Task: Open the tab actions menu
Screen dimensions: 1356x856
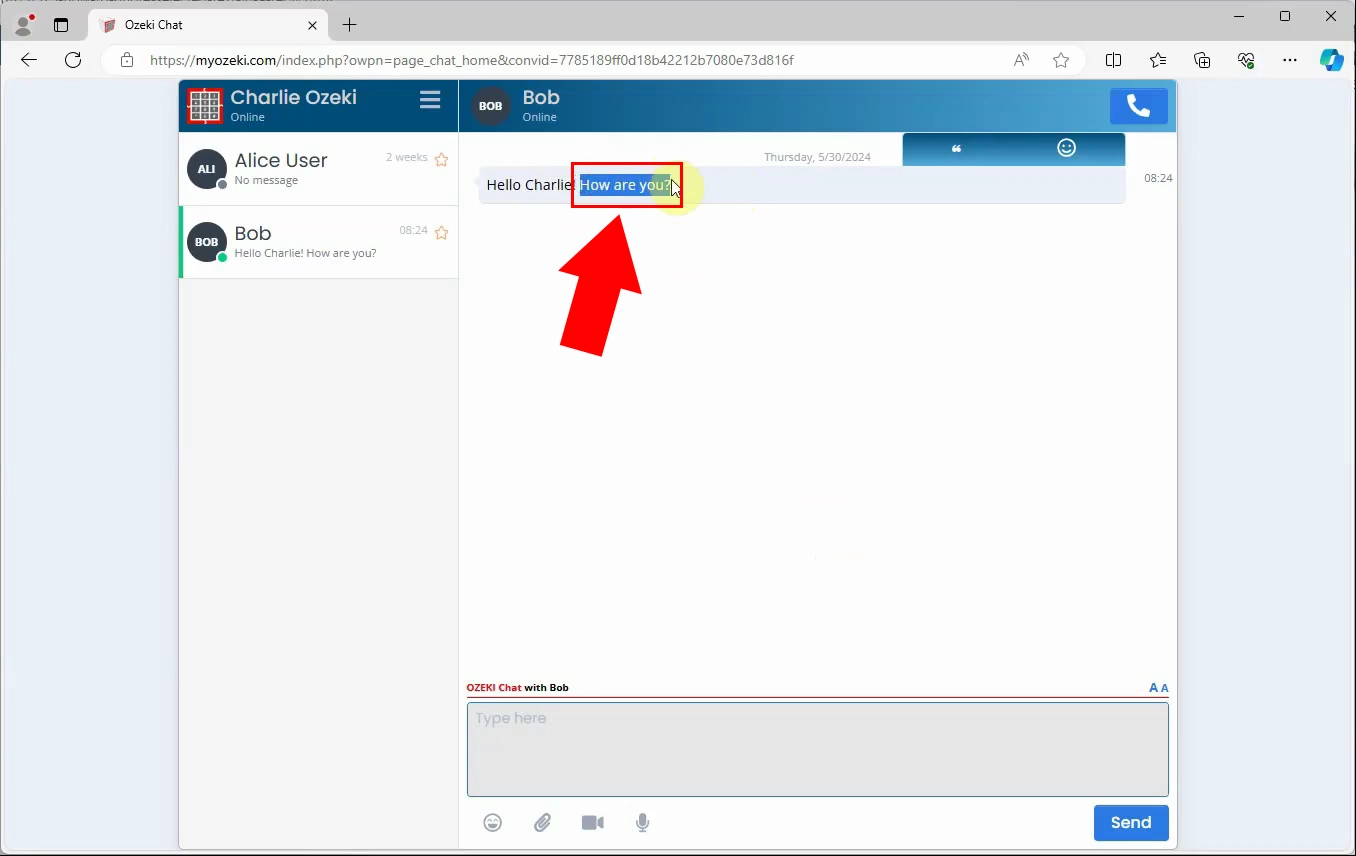Action: click(61, 25)
